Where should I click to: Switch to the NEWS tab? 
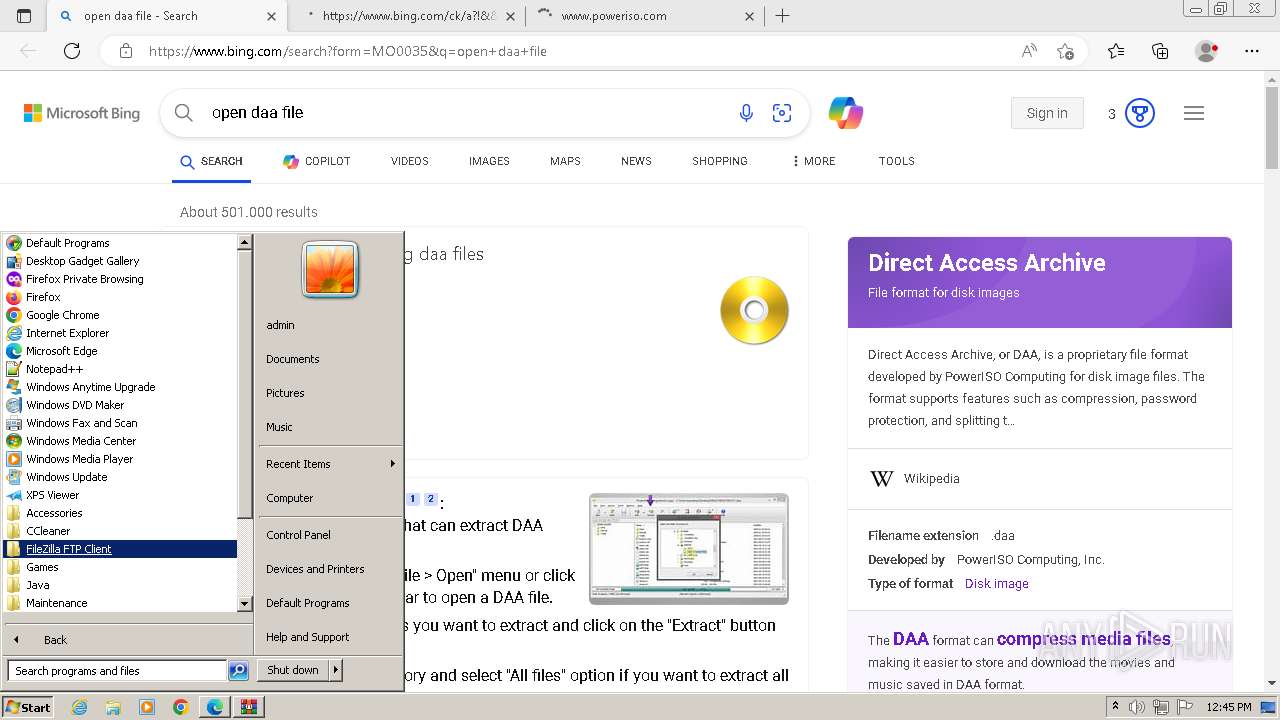(636, 161)
